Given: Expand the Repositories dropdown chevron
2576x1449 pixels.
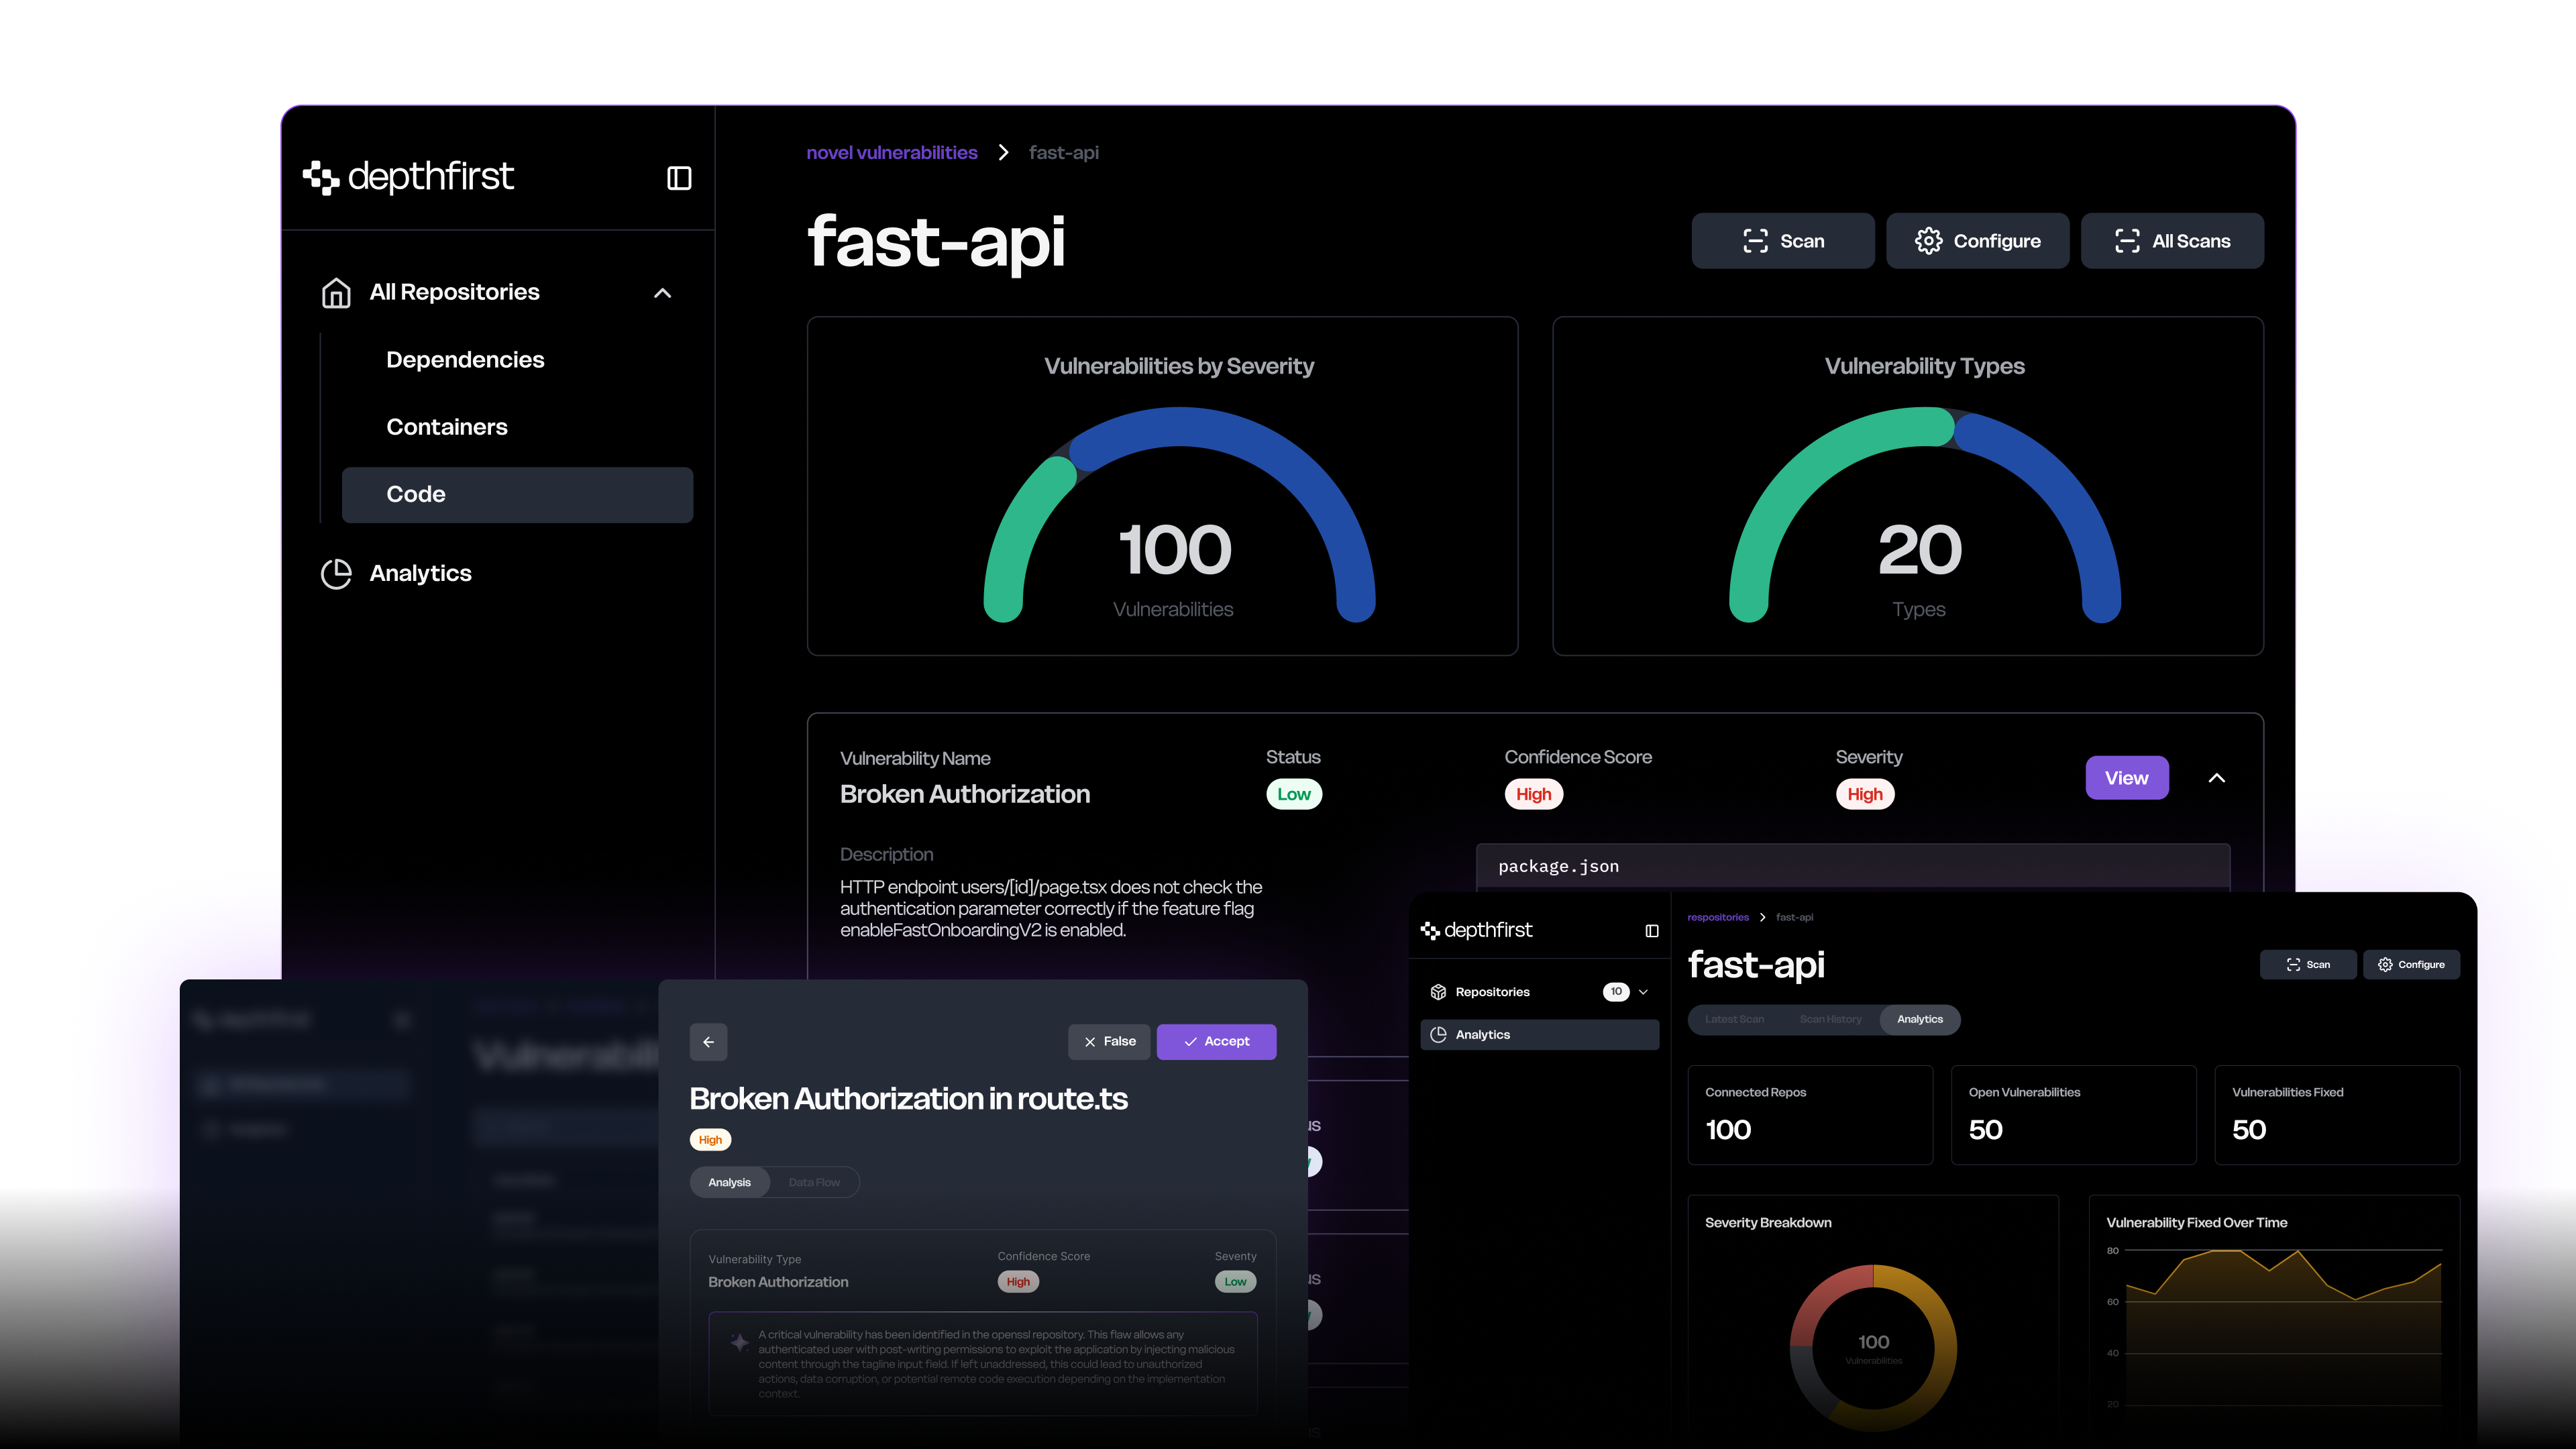Looking at the screenshot, I should pos(1643,992).
